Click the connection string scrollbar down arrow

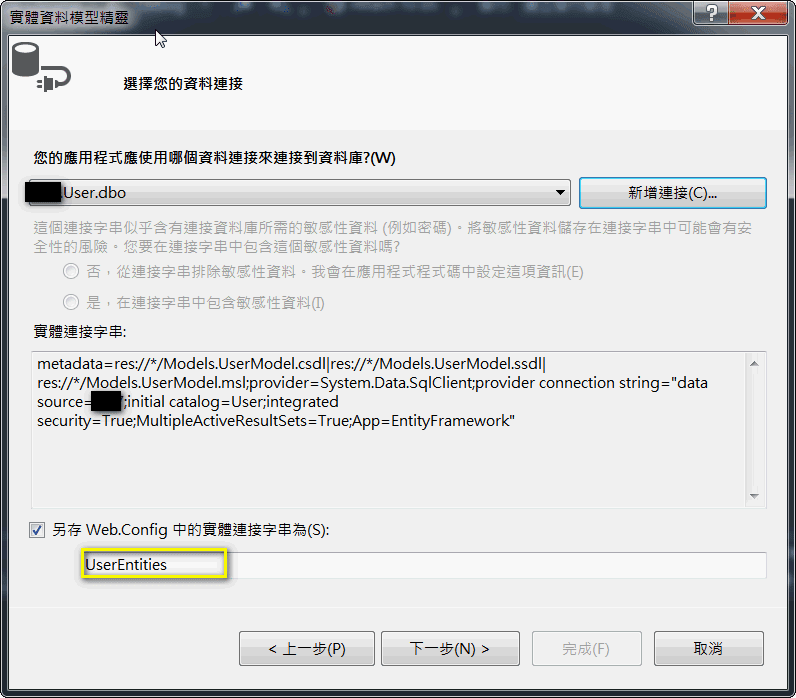(754, 496)
